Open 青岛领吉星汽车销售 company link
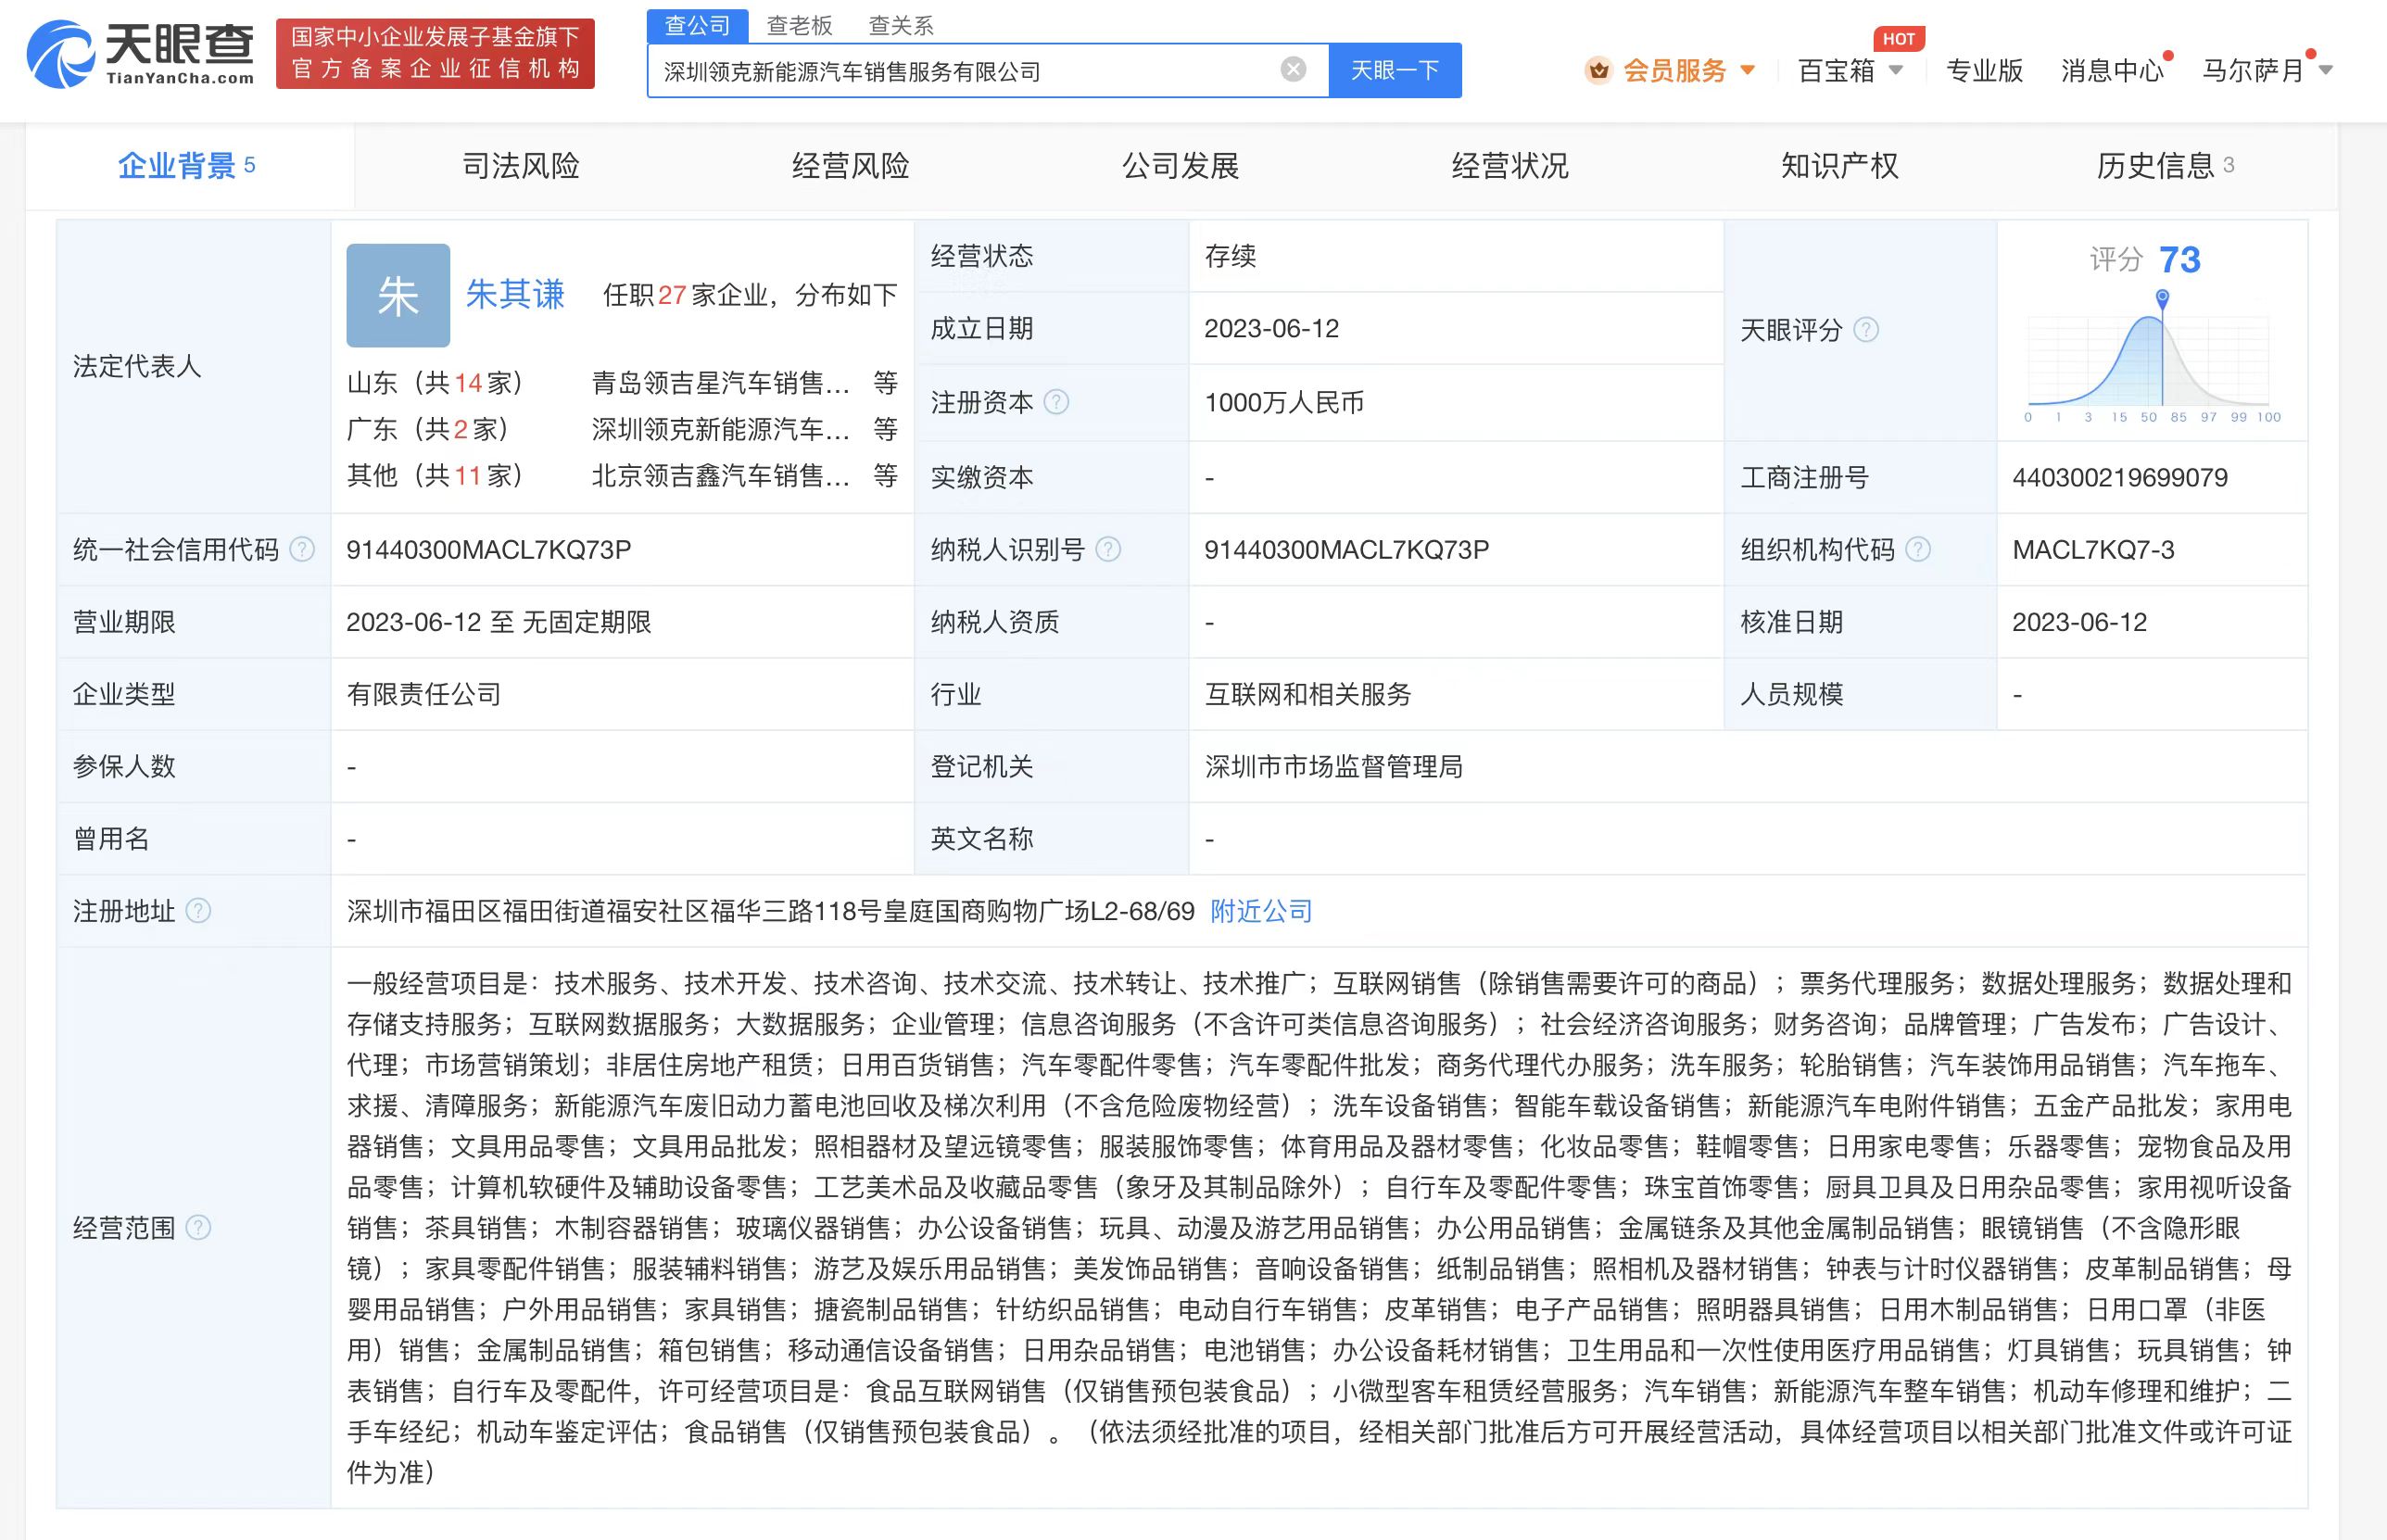Viewport: 2387px width, 1540px height. click(721, 383)
